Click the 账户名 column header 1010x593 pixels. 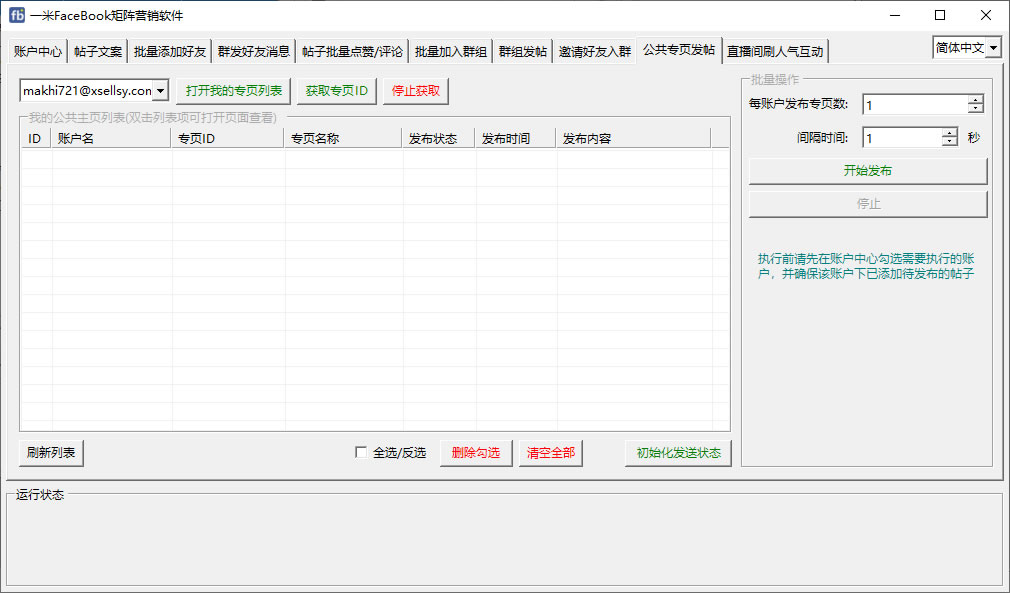111,138
